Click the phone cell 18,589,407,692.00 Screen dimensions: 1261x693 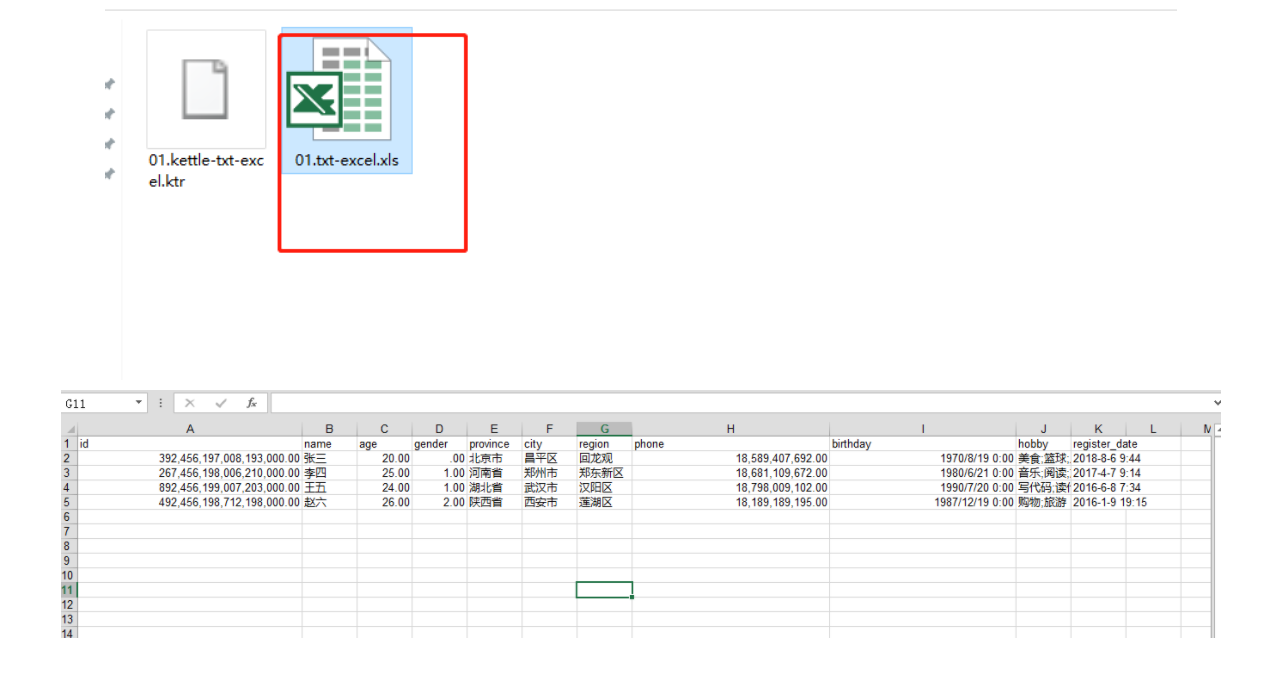coord(730,458)
